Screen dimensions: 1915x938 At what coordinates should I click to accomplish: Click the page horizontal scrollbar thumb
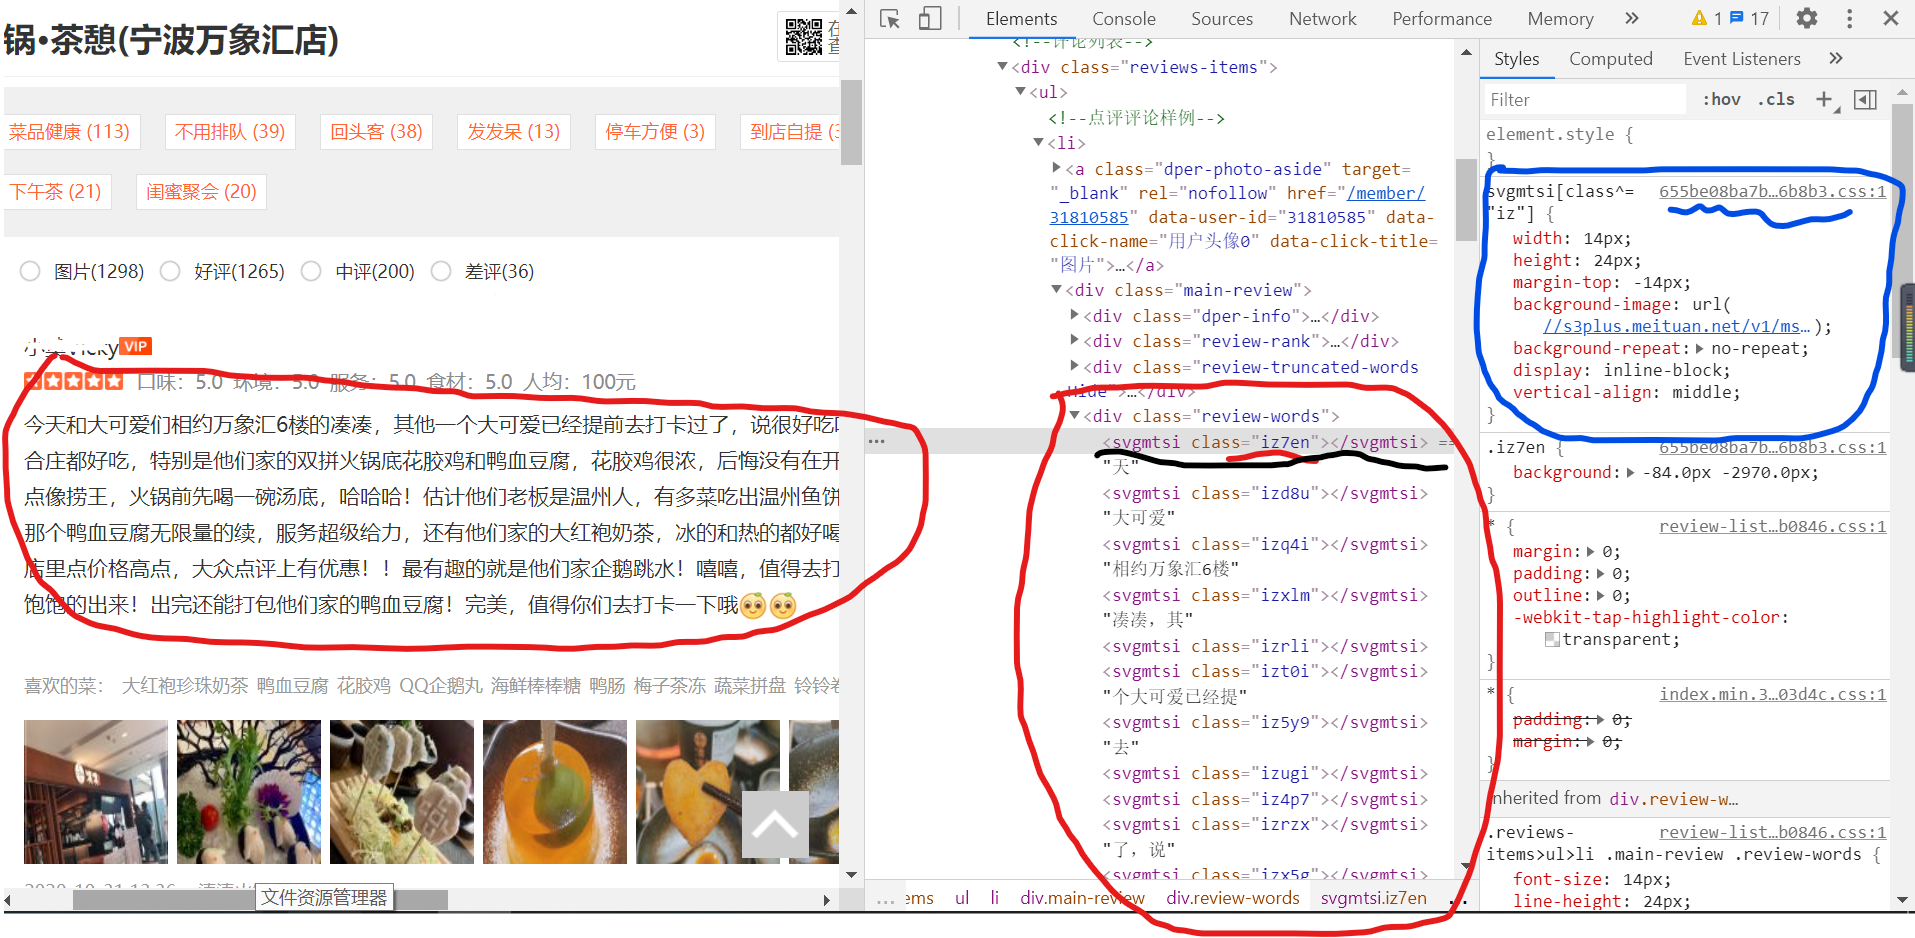260,899
